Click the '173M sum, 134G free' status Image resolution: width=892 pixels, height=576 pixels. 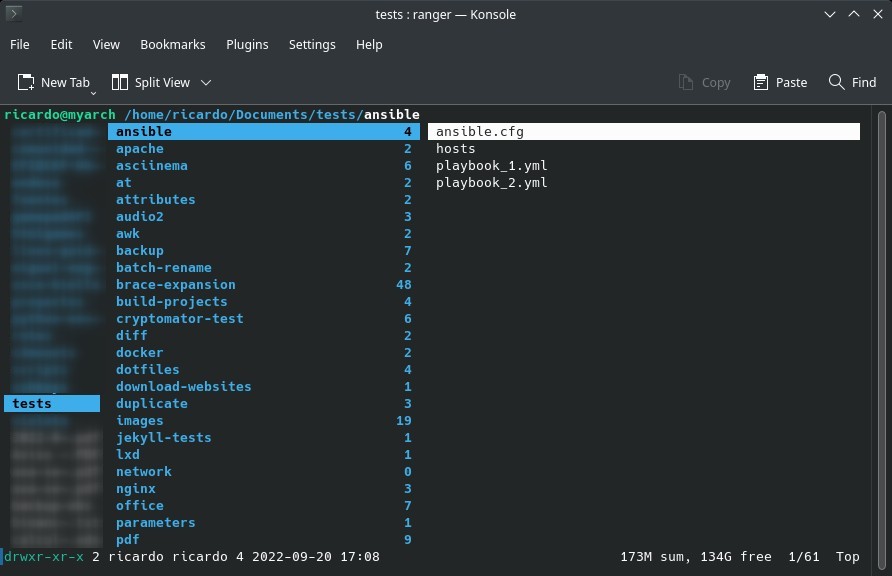click(696, 557)
